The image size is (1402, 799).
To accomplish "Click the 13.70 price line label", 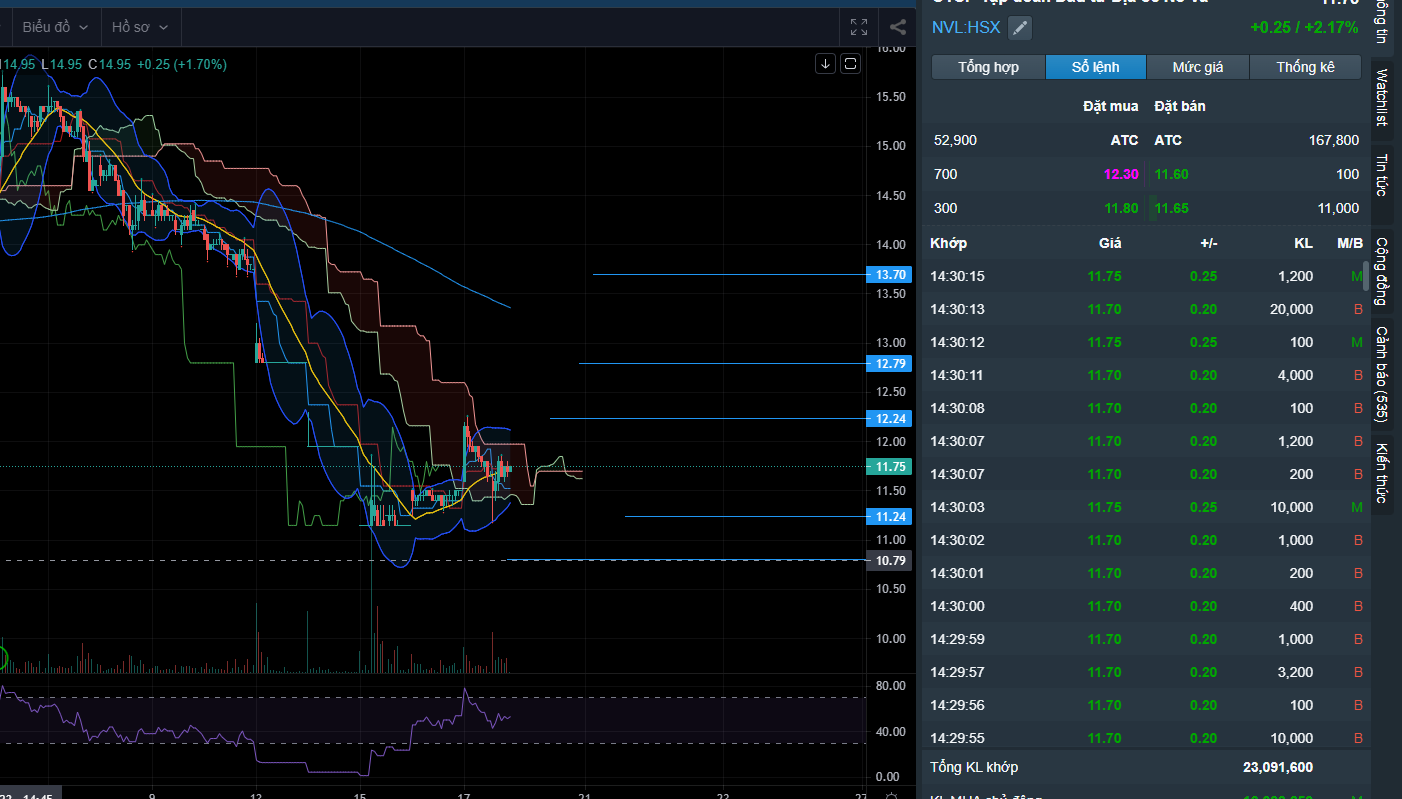I will (890, 274).
